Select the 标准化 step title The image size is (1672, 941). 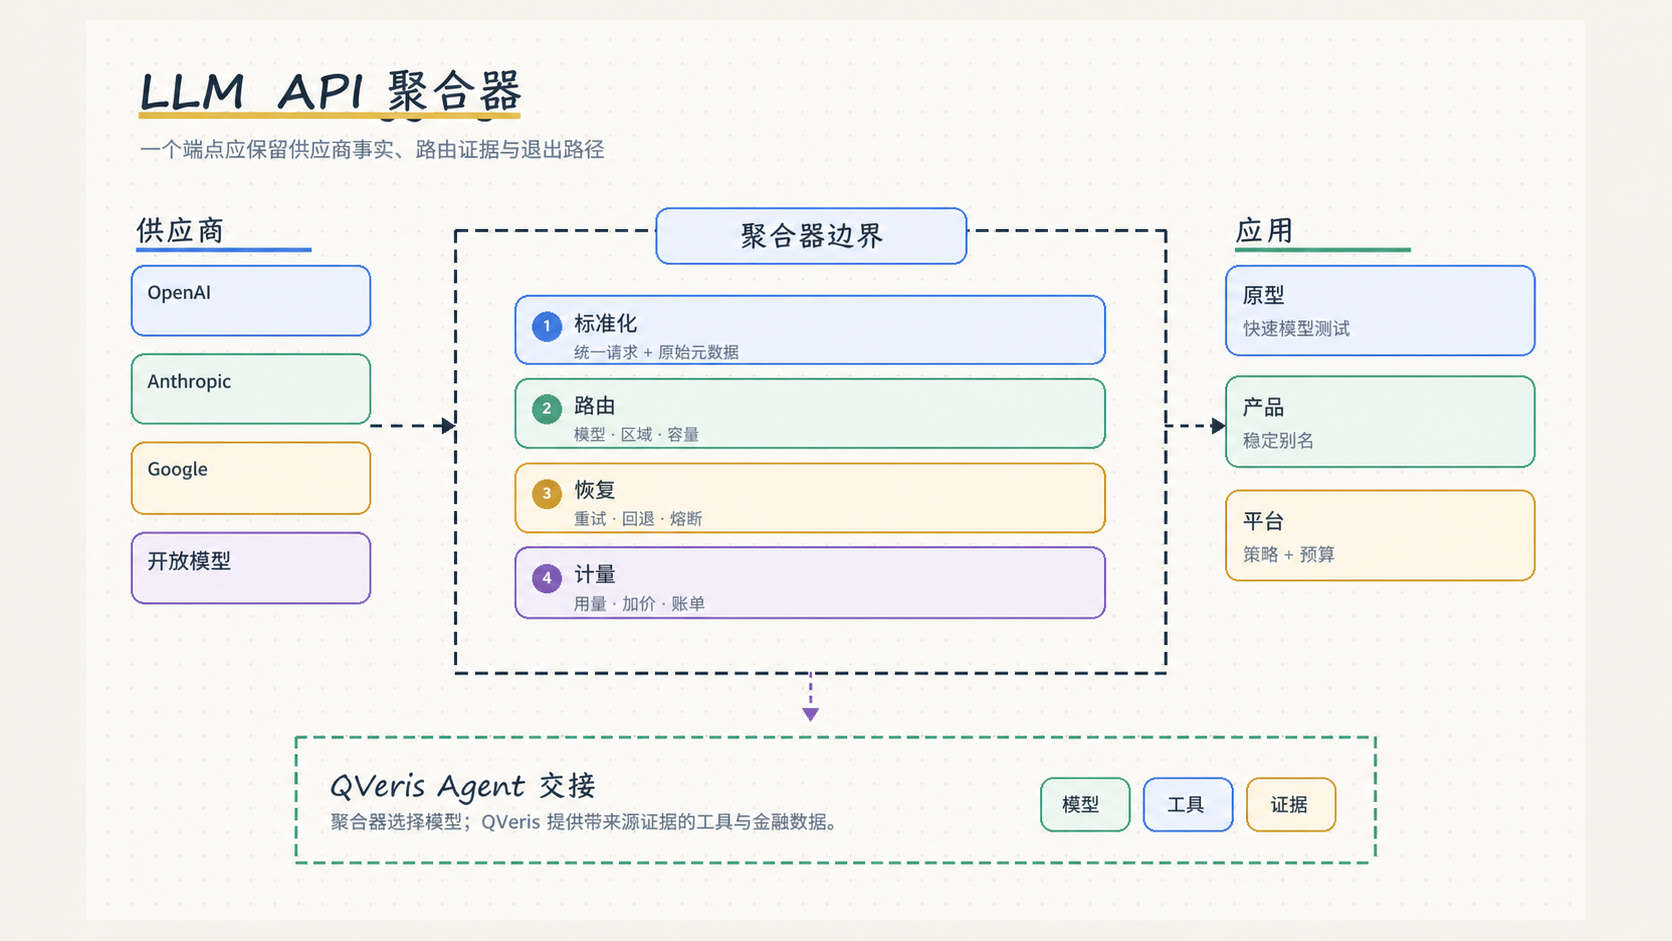pyautogui.click(x=605, y=324)
